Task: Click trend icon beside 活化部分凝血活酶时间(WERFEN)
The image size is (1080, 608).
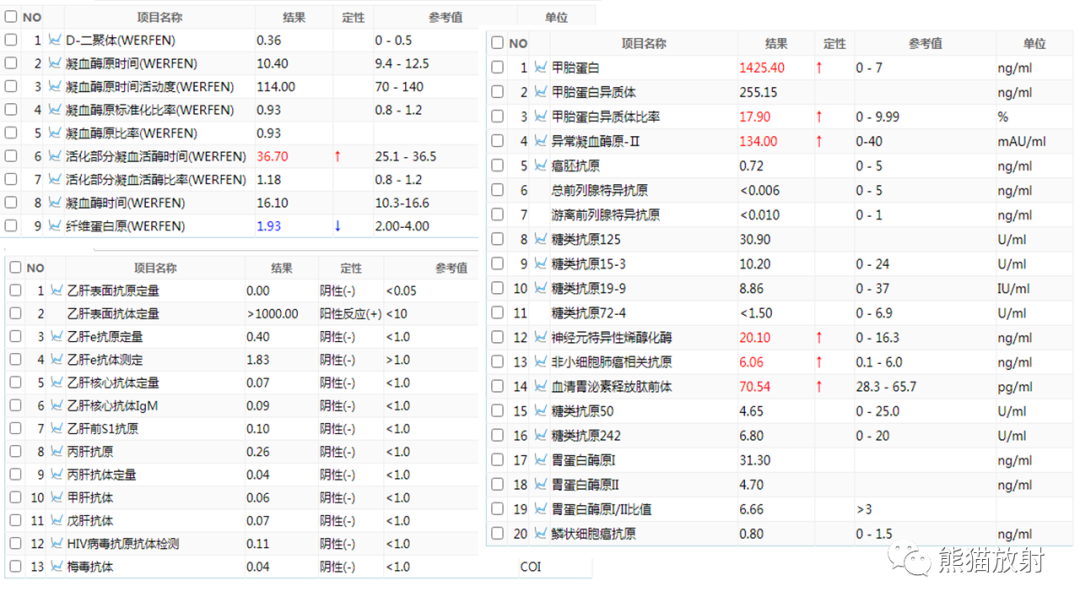Action: 54,156
